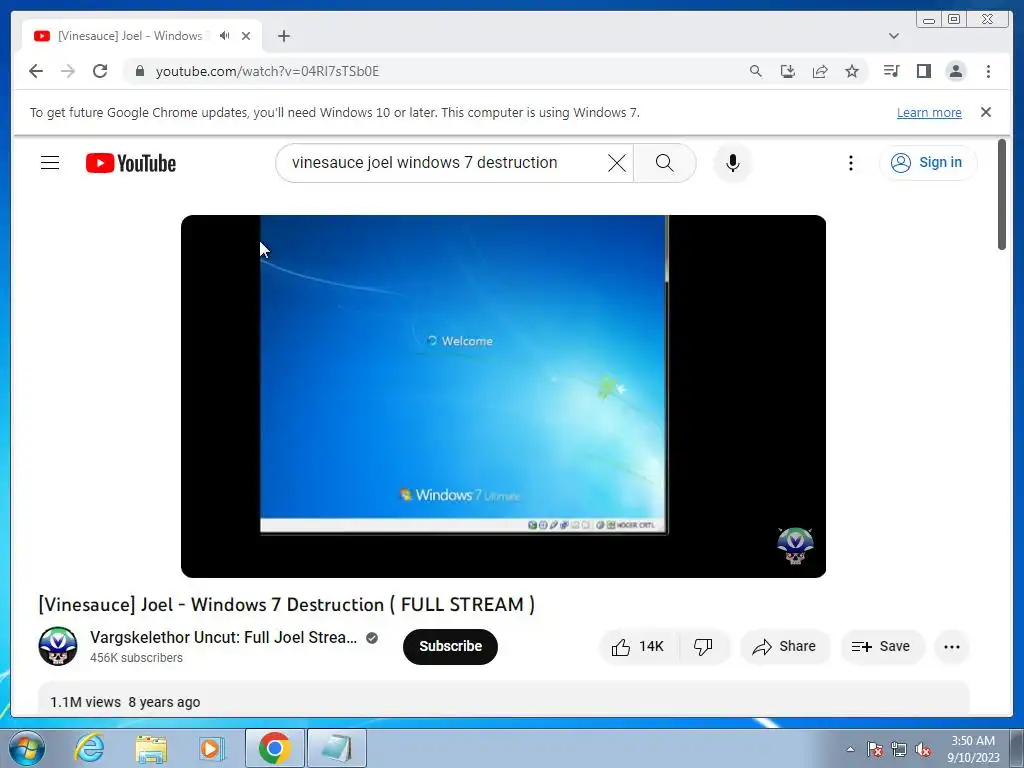Open the Chrome three-dot menu
This screenshot has height=768, width=1024.
[988, 71]
